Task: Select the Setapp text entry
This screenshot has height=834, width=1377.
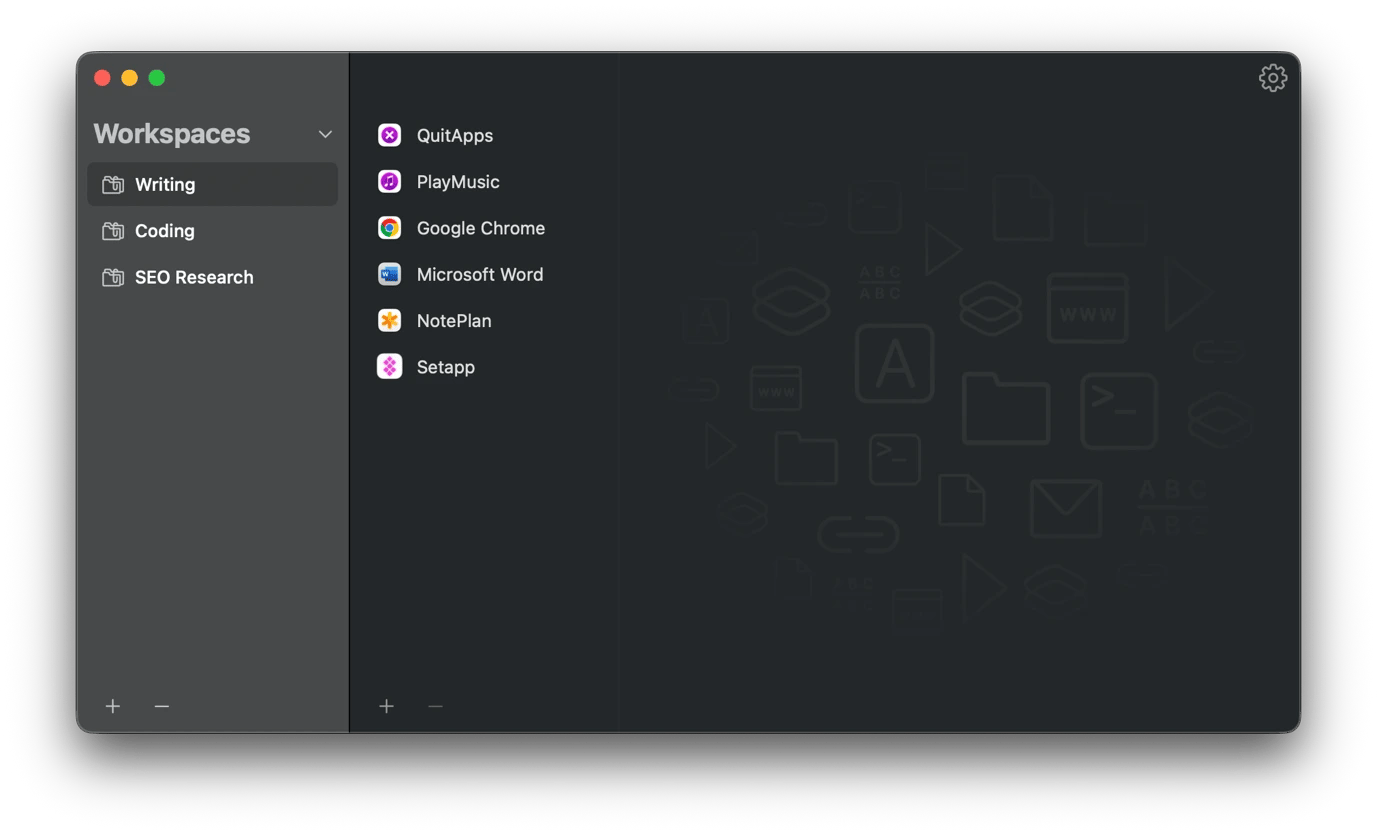Action: coord(446,367)
